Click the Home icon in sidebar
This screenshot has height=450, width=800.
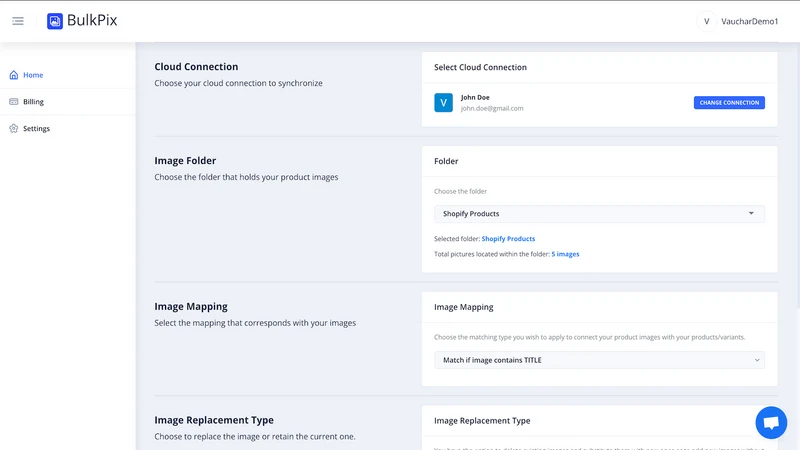click(14, 75)
